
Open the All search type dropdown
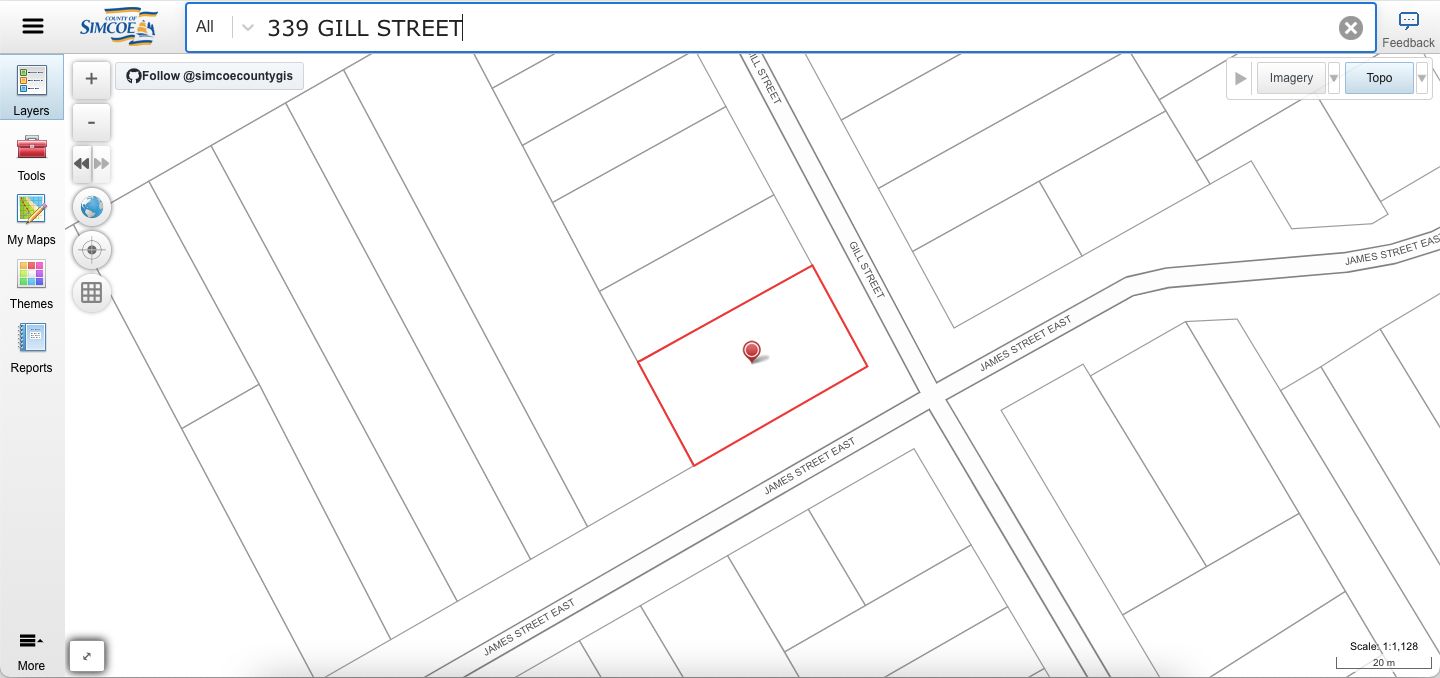pyautogui.click(x=225, y=27)
